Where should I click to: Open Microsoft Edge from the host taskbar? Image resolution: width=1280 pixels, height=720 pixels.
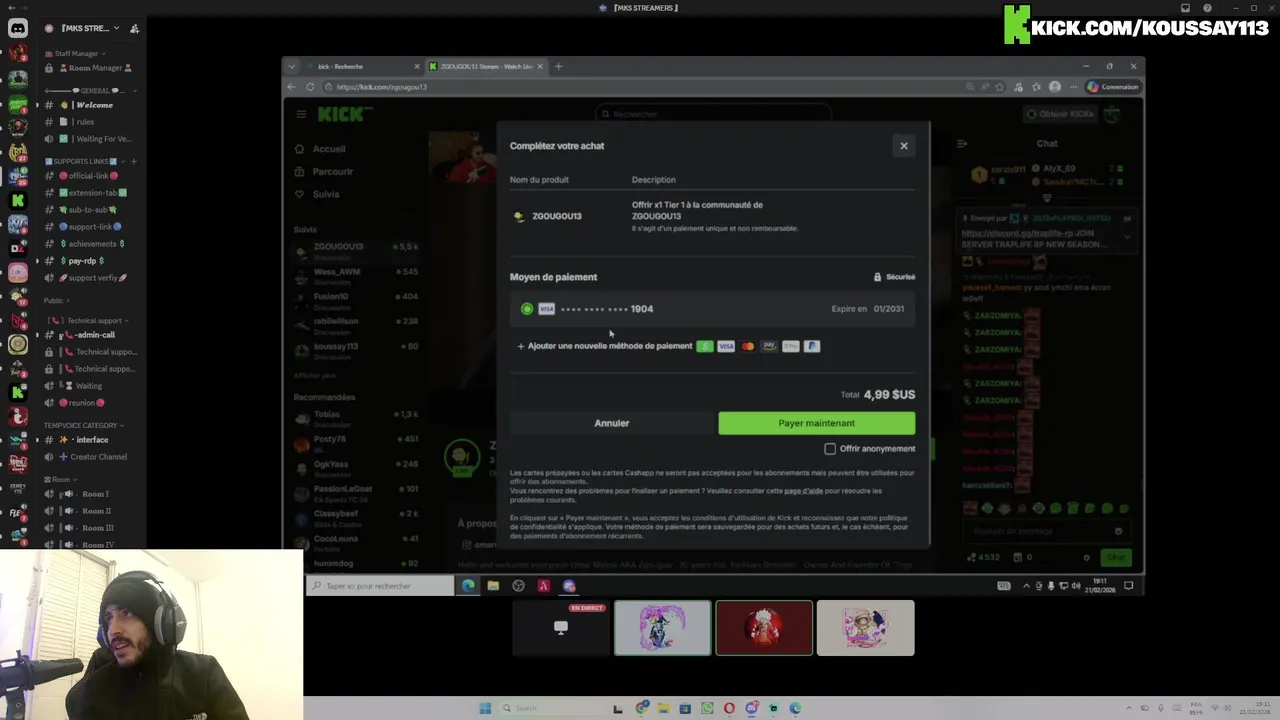(x=795, y=708)
